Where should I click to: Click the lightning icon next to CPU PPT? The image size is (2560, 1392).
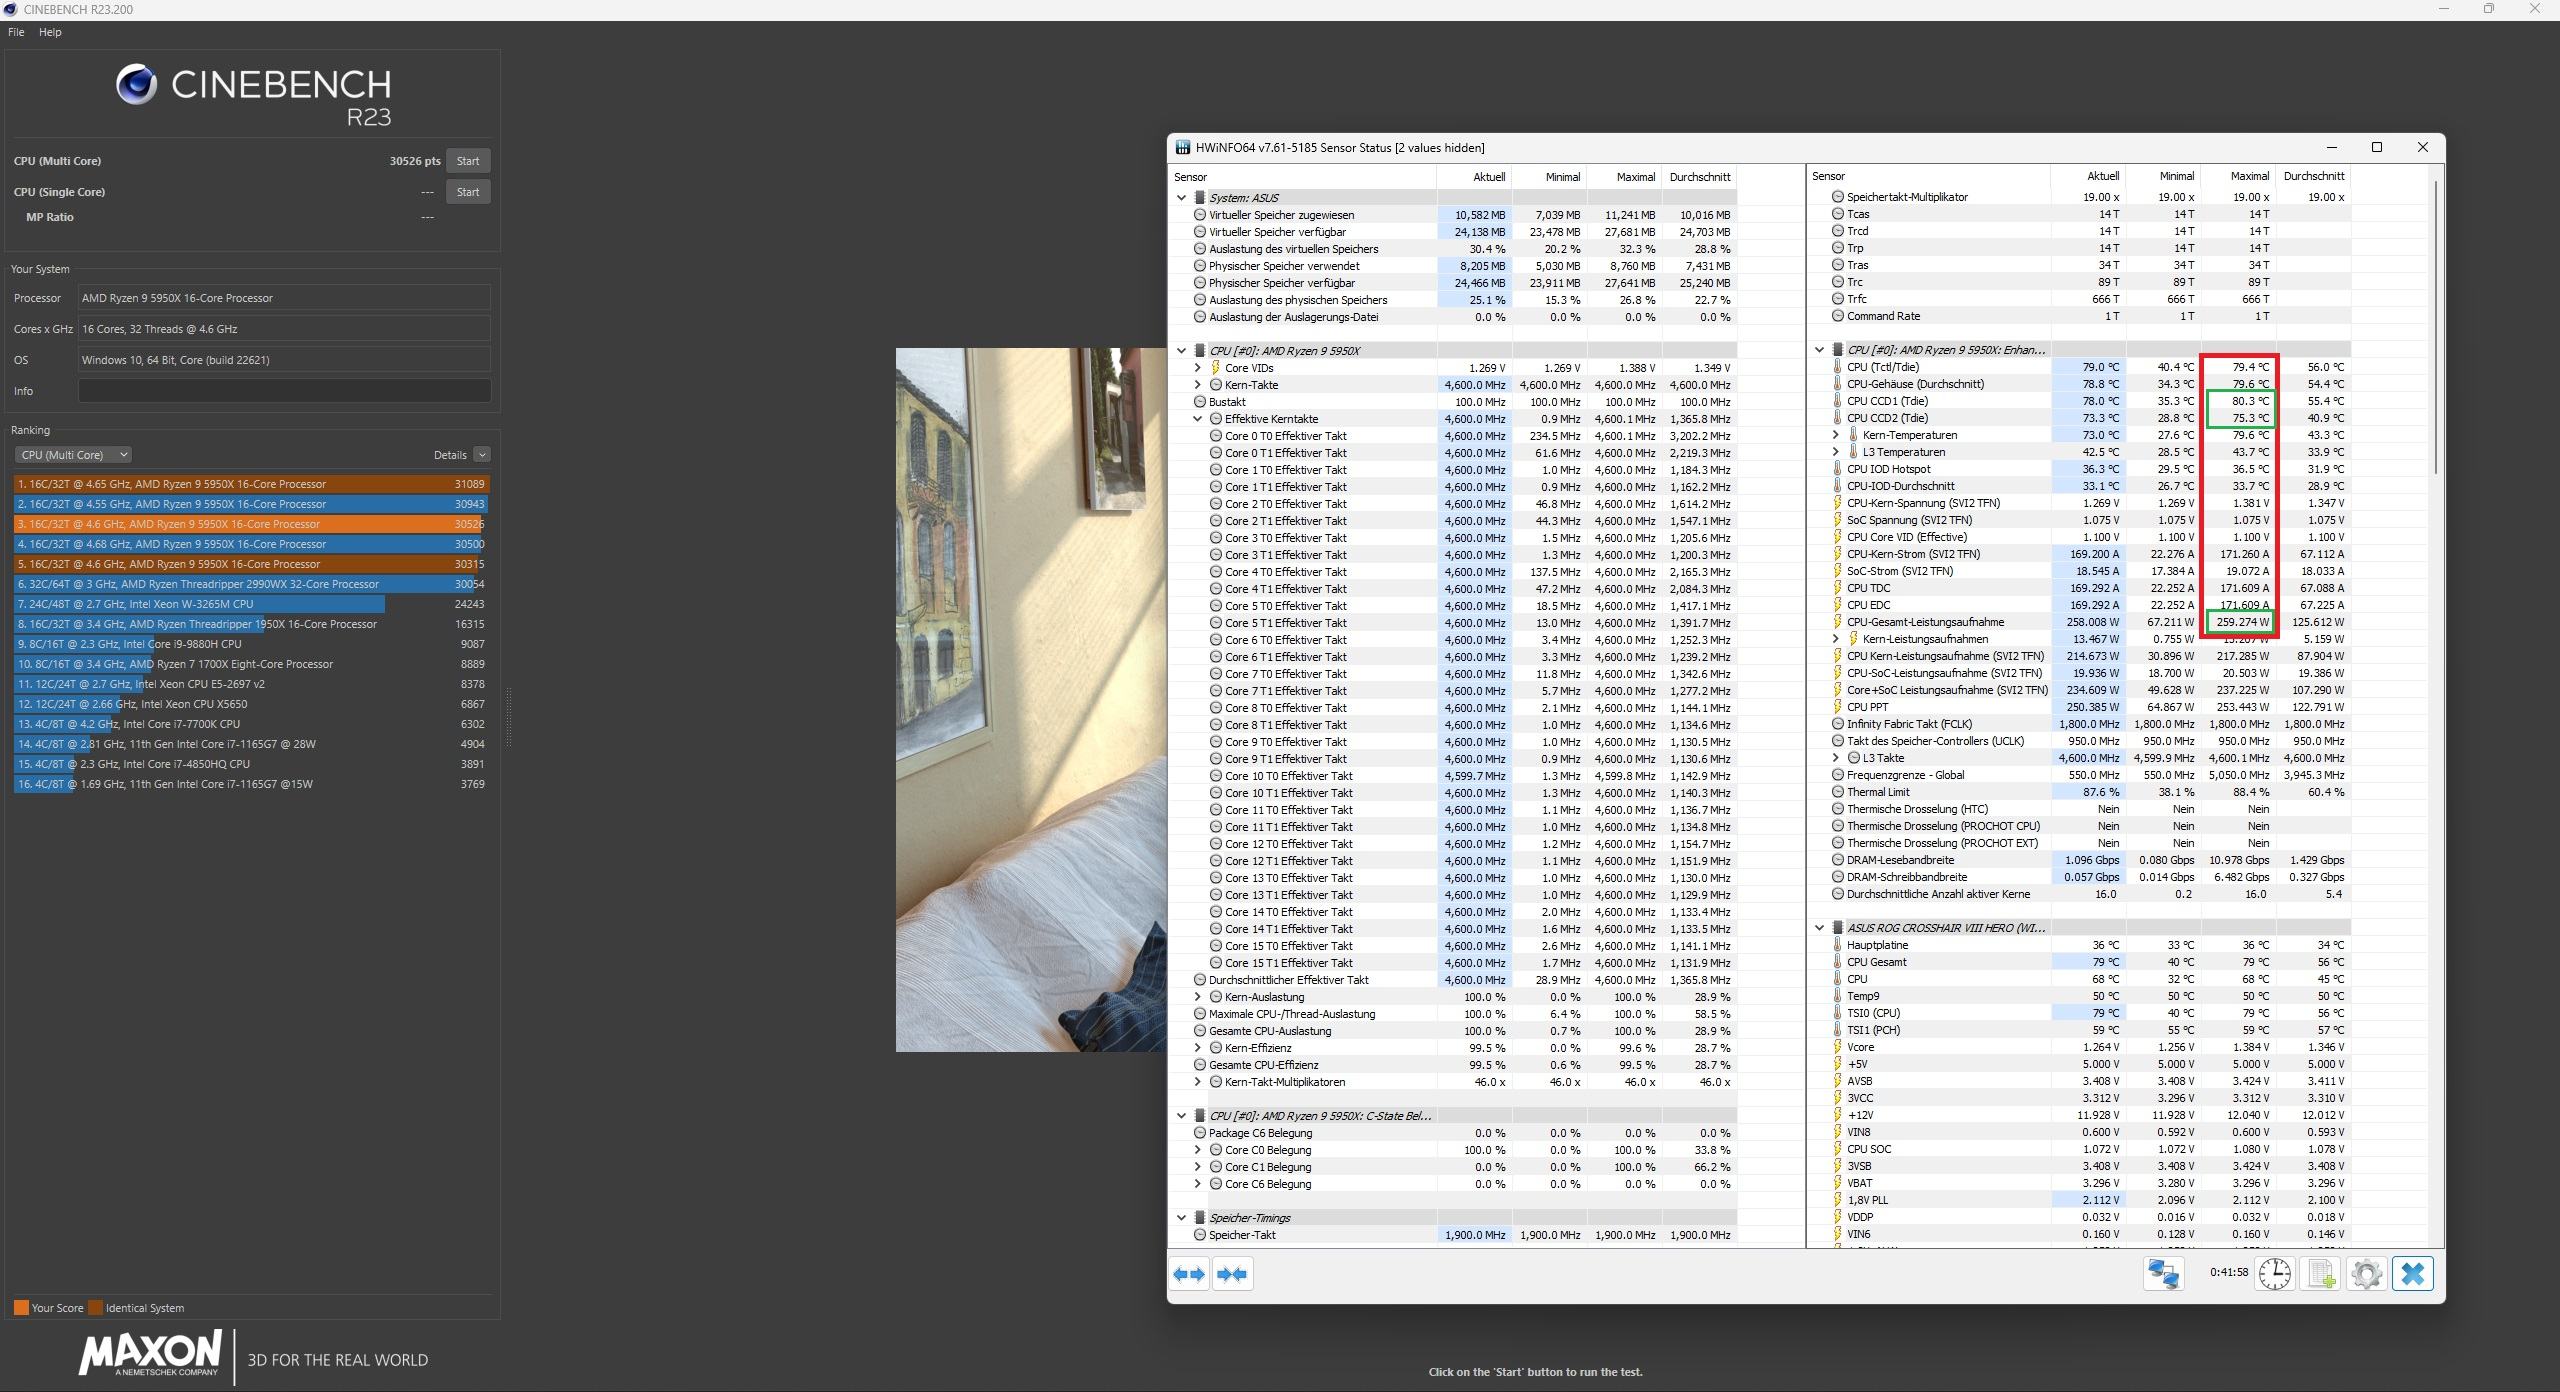pyautogui.click(x=1837, y=707)
